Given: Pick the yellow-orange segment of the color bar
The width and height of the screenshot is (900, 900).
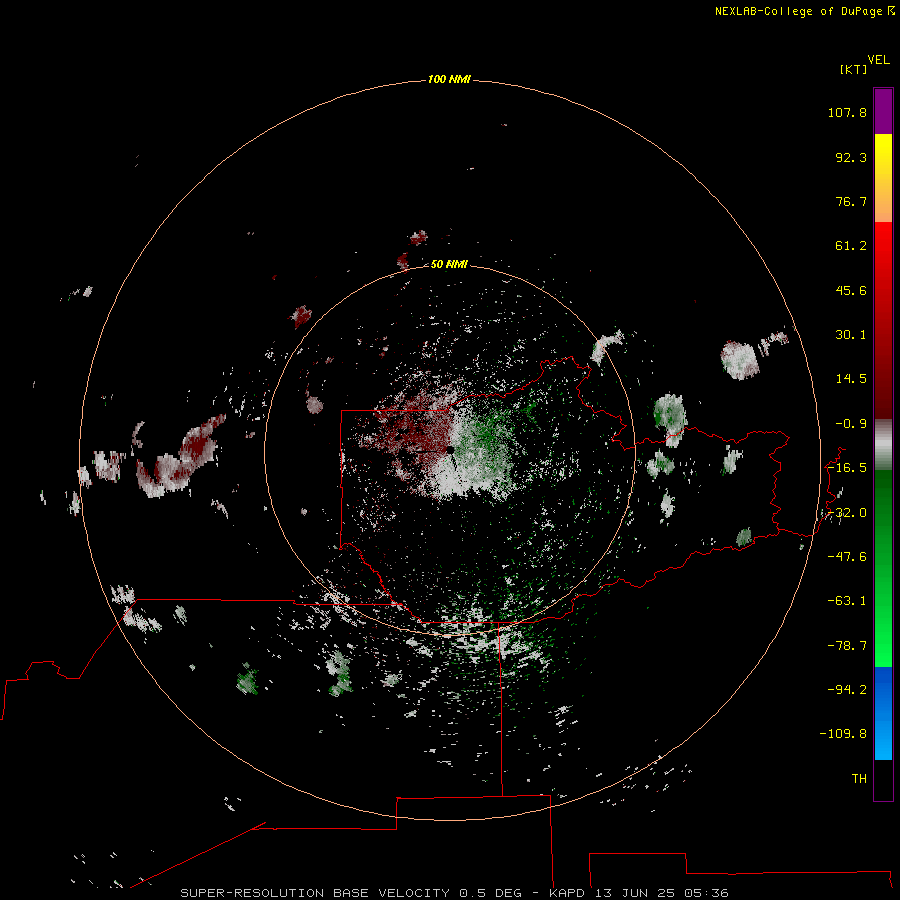Looking at the screenshot, I should tap(883, 178).
